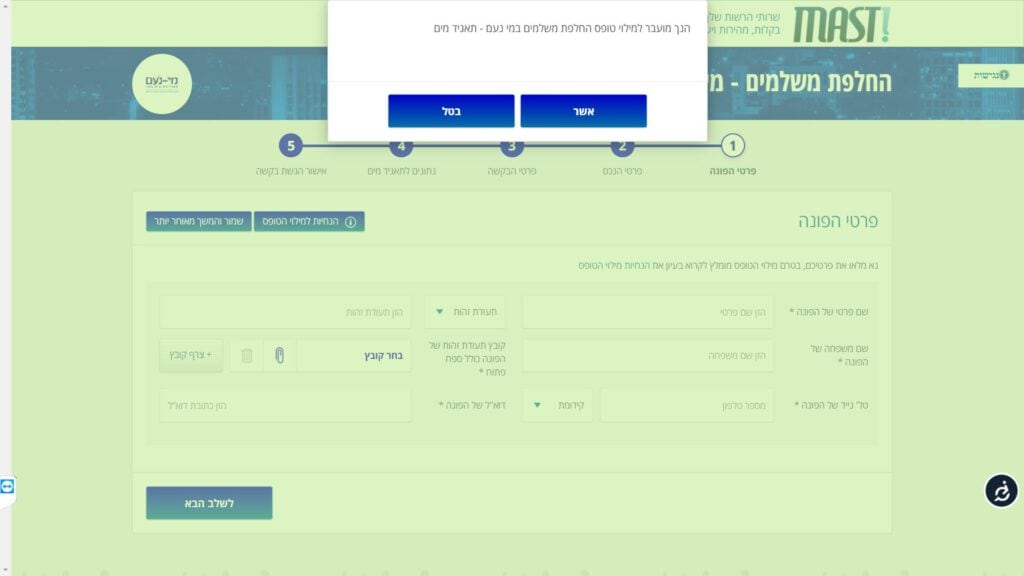Click the paperclip attachment icon

[x=279, y=355]
